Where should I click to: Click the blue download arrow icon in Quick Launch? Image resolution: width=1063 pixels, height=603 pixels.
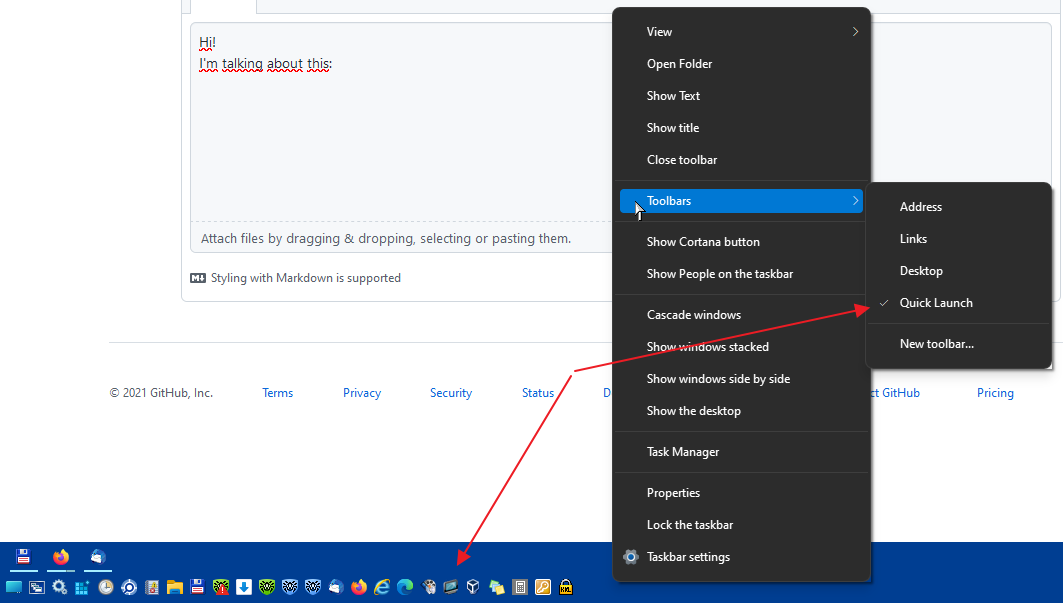(x=244, y=587)
